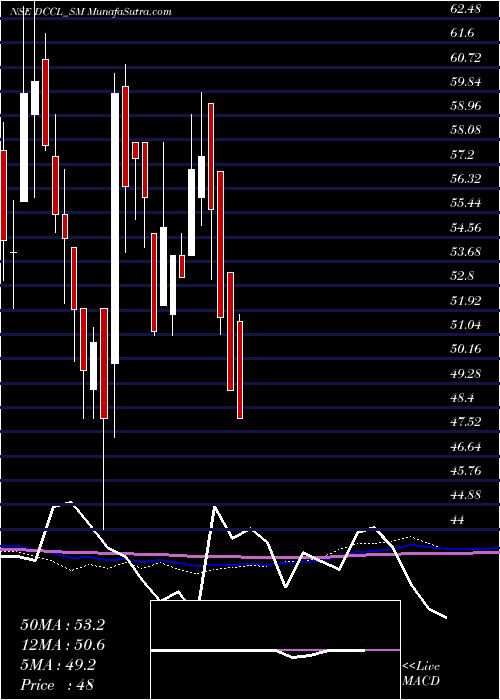Select the 53.68 price axis label
The width and height of the screenshot is (500, 700).
pyautogui.click(x=466, y=252)
